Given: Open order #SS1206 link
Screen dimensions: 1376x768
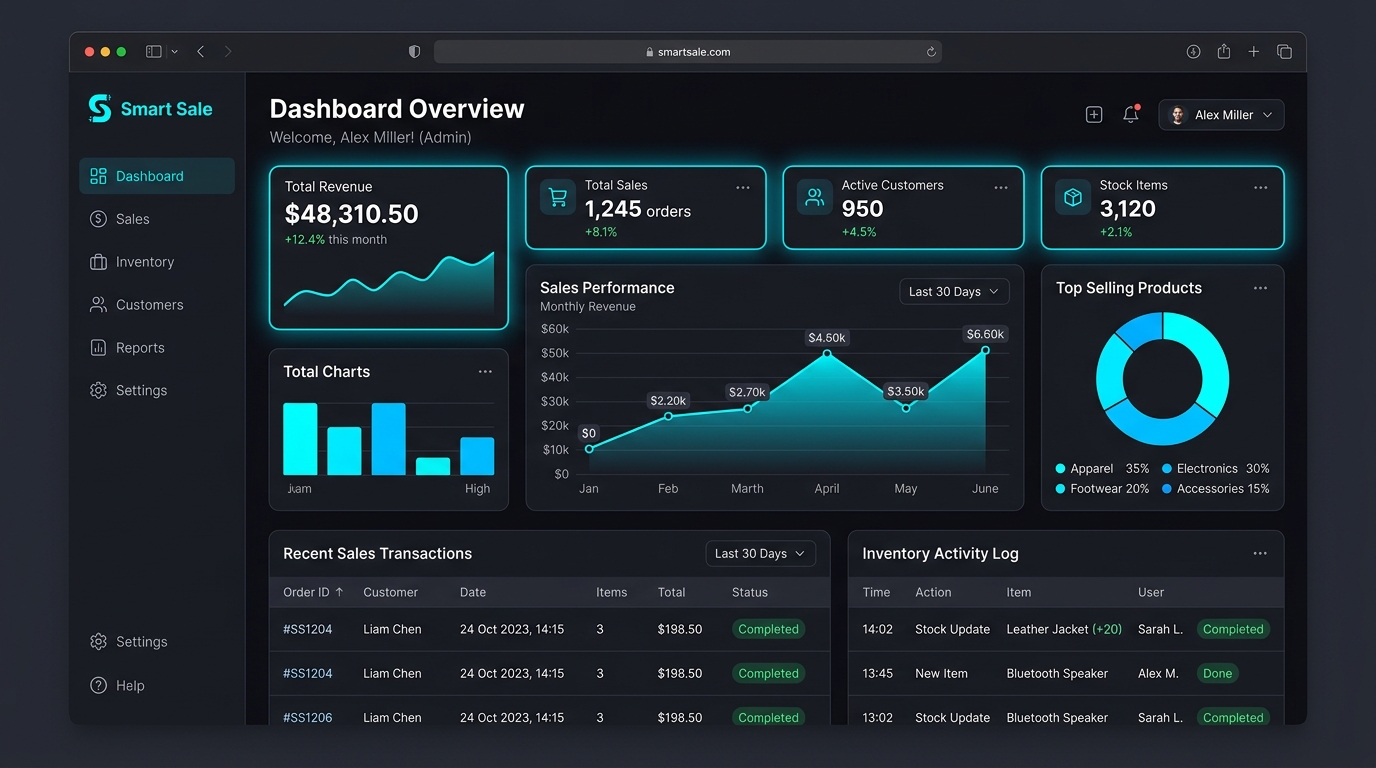Looking at the screenshot, I should coord(307,718).
